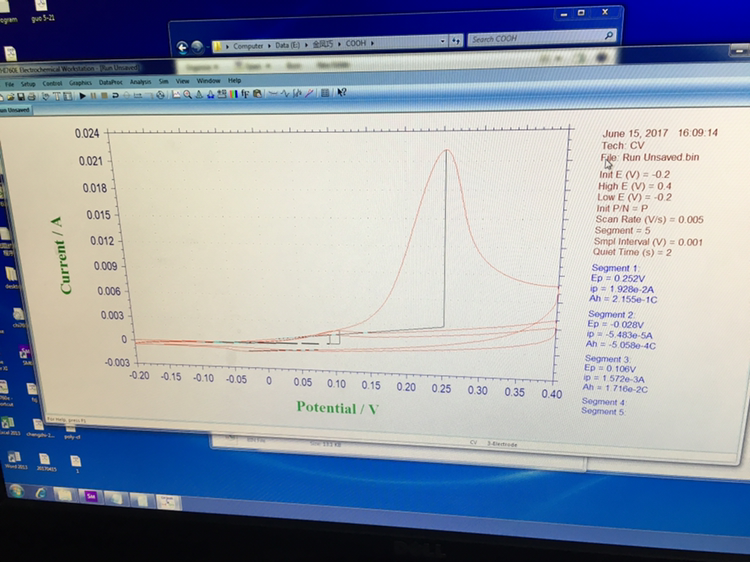Expand Explorer address bar history dropdown
This screenshot has width=750, height=562.
pyautogui.click(x=442, y=42)
